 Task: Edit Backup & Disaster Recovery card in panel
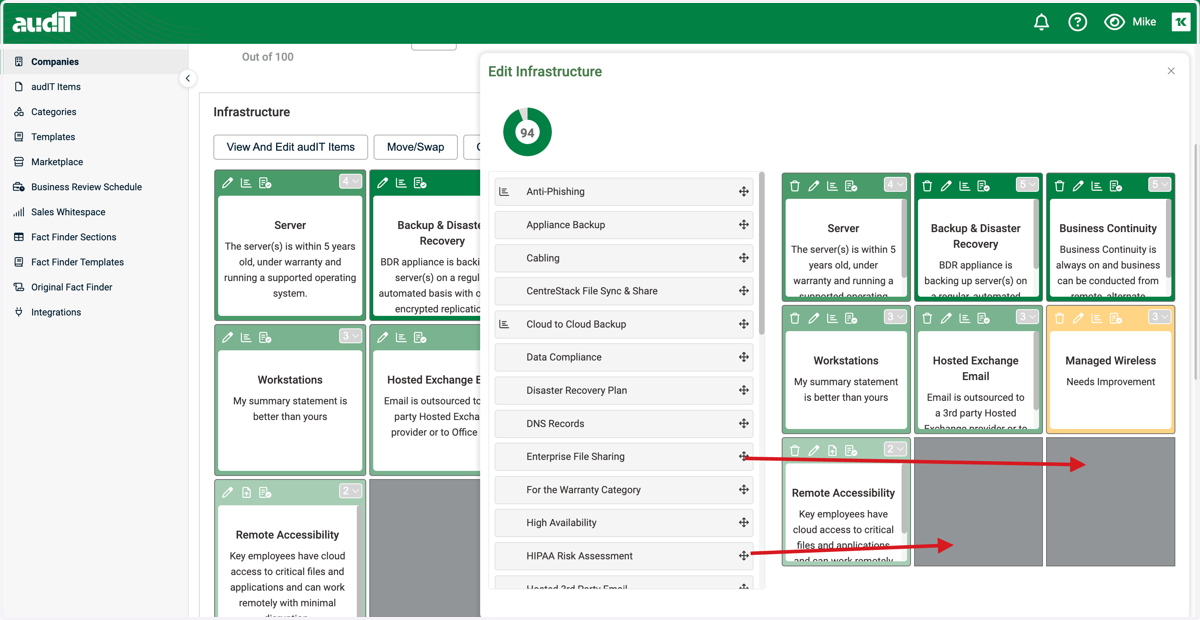[x=946, y=185]
